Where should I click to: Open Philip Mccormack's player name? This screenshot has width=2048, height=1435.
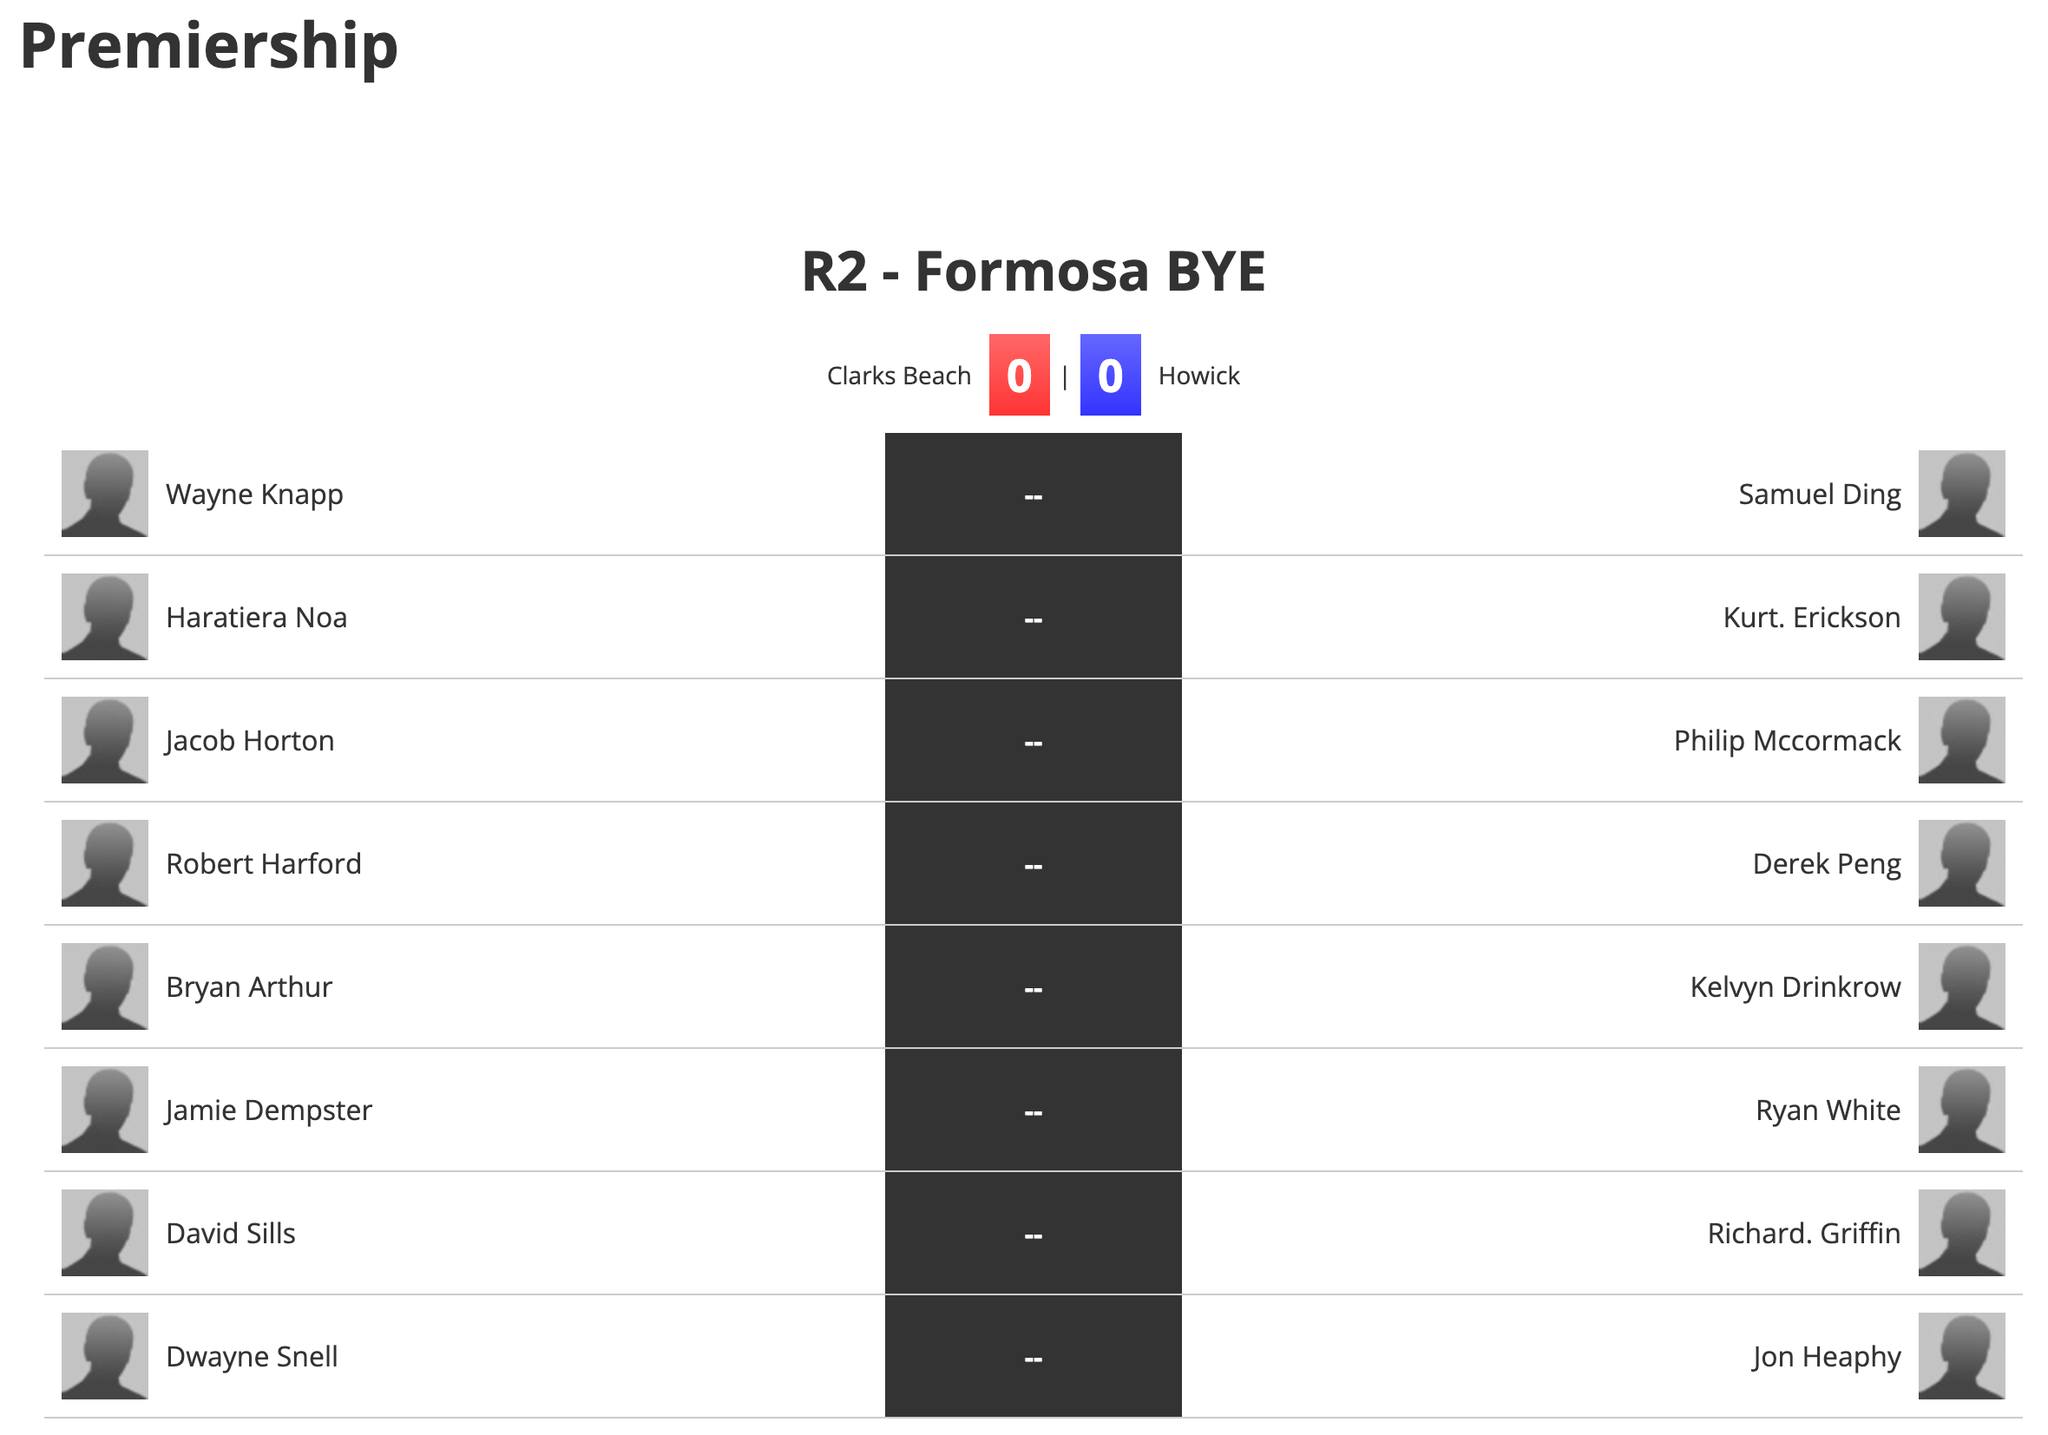[1787, 740]
